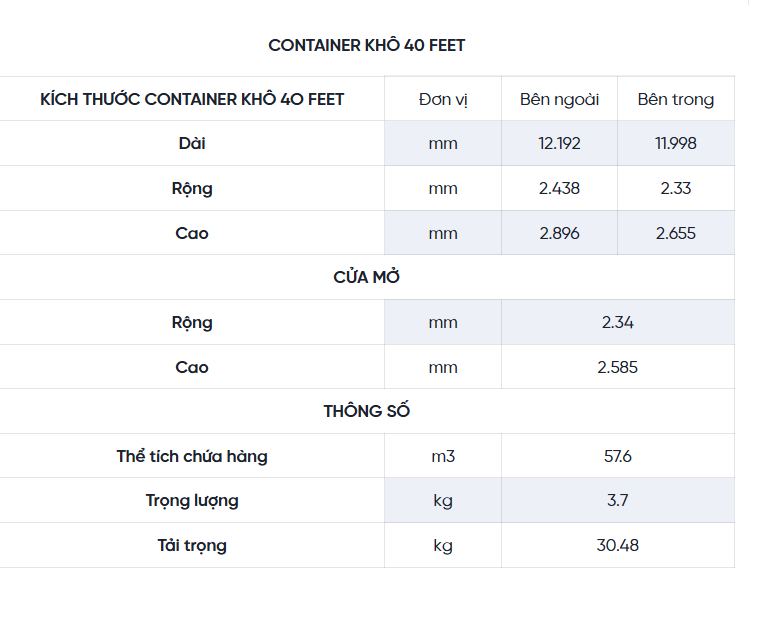Click the 11.998 interior length value
Screen dimensions: 761x633
[676, 143]
